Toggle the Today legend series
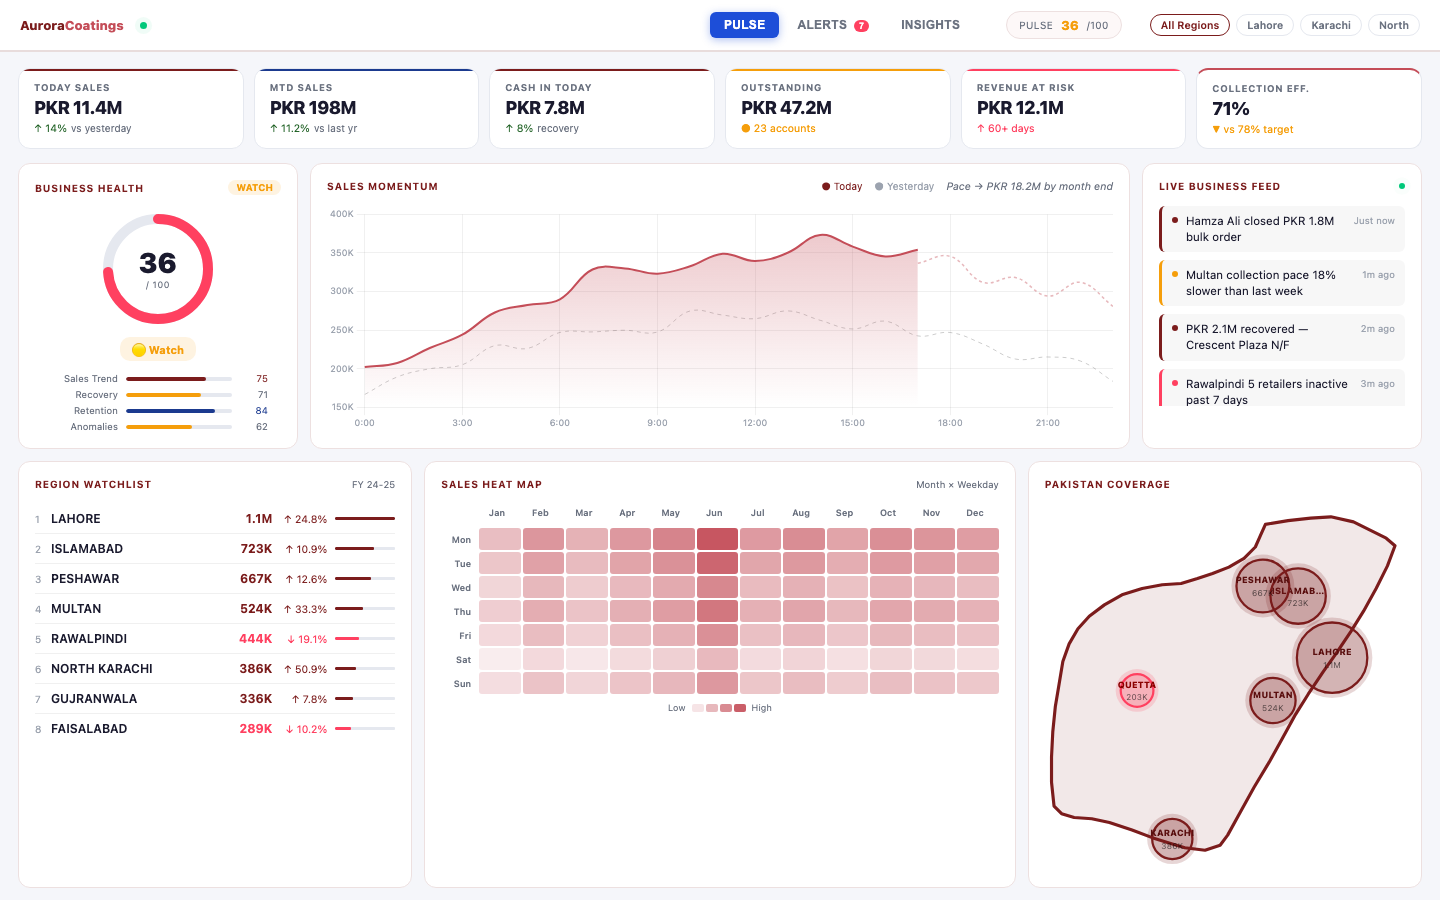The image size is (1440, 900). tap(842, 187)
